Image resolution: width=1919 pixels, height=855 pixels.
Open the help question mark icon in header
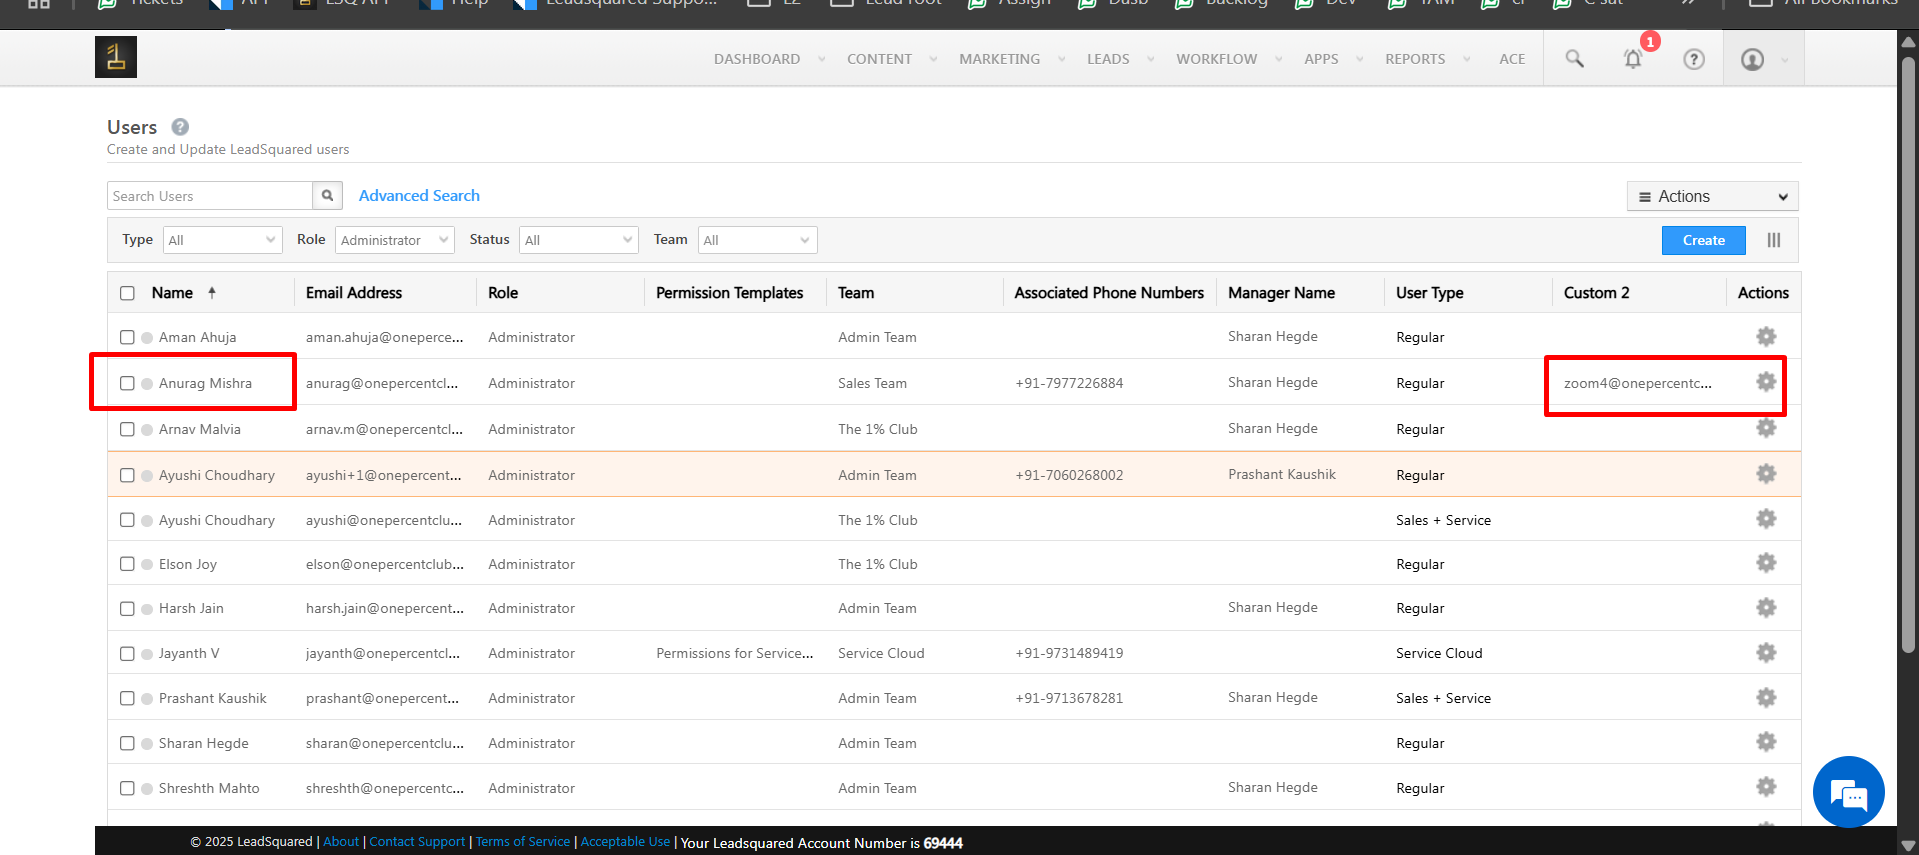click(1693, 59)
